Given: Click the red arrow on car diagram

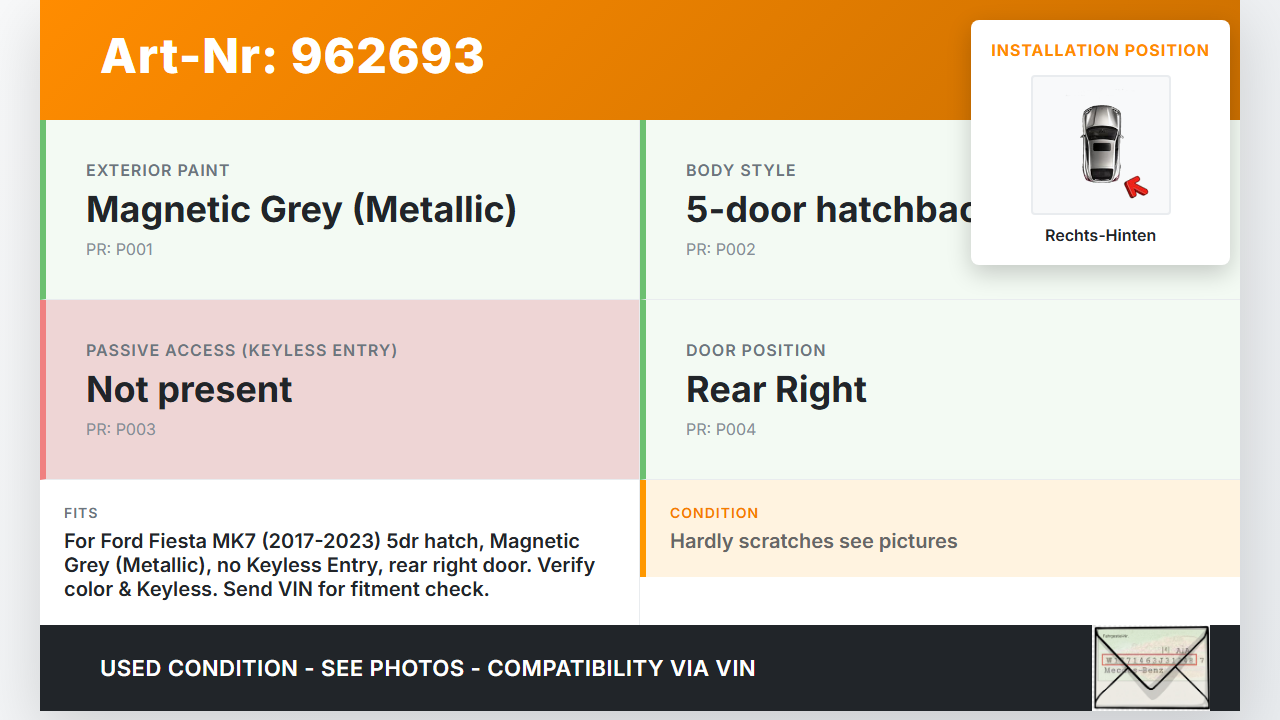Looking at the screenshot, I should pos(1135,185).
